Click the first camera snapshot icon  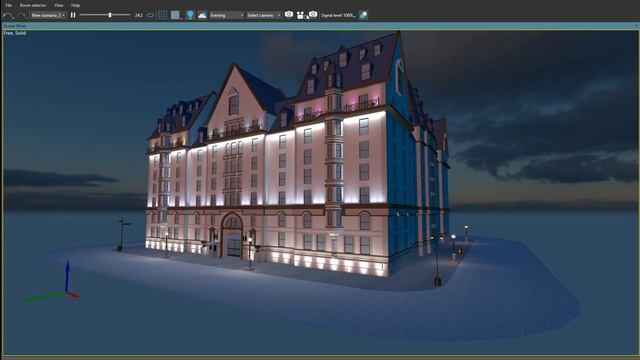pos(289,15)
